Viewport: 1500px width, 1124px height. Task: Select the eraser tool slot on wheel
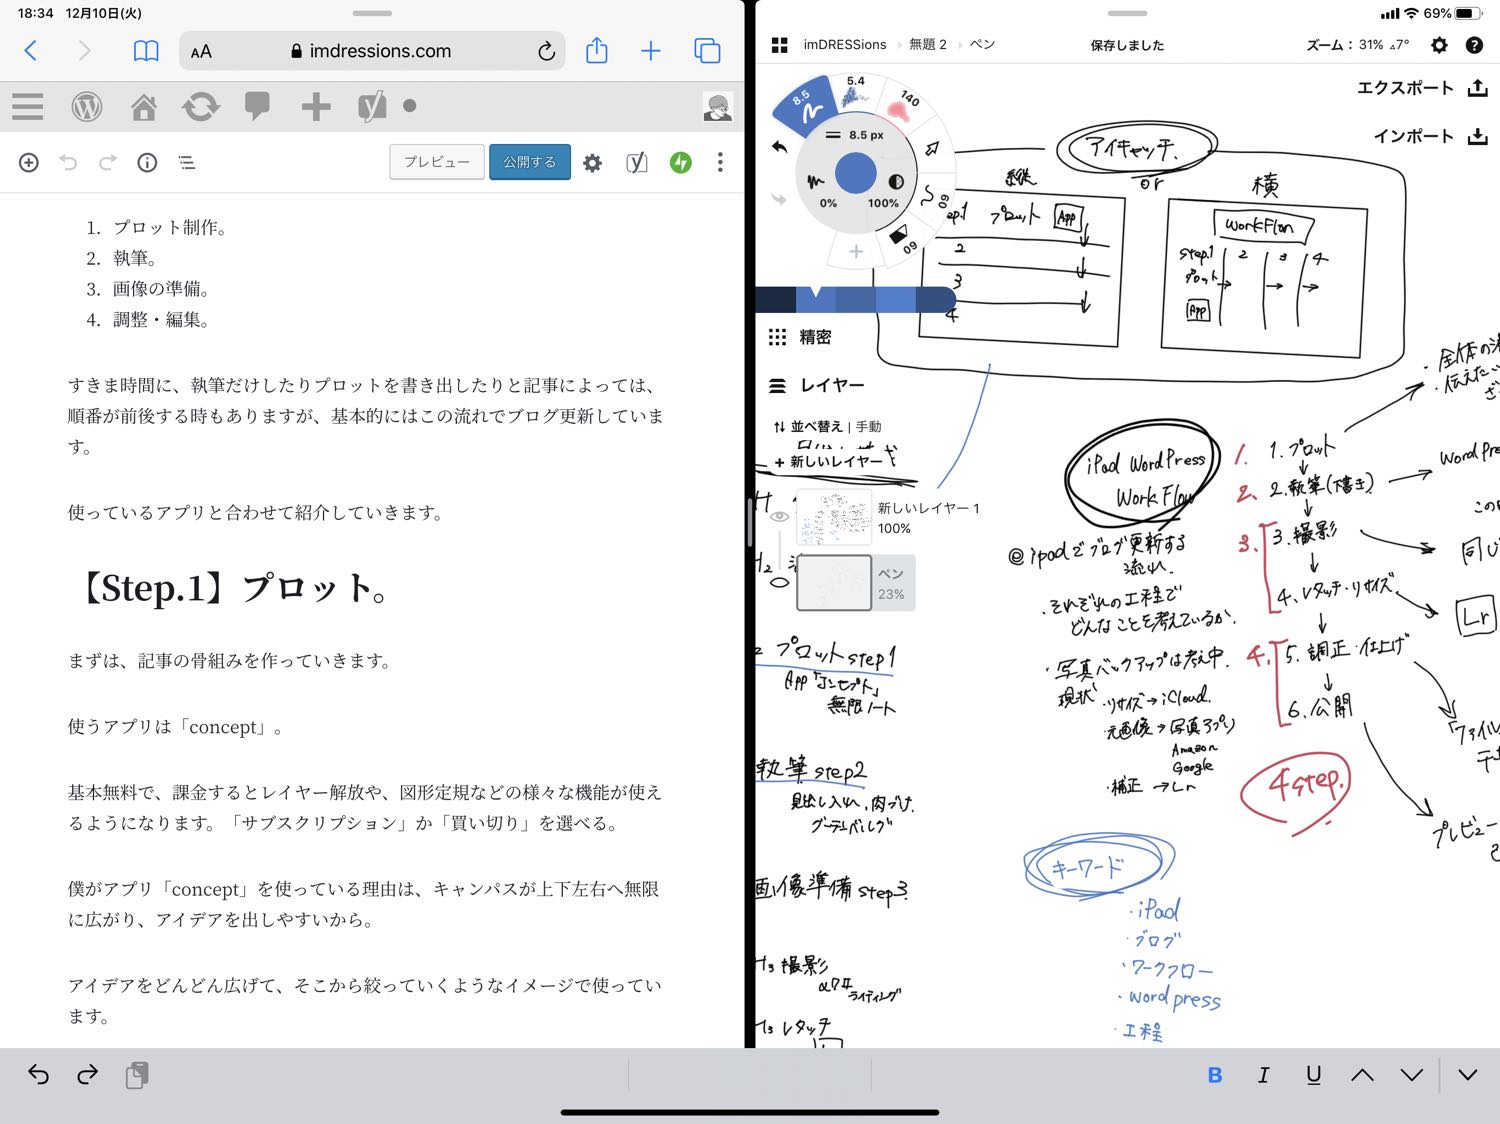point(903,240)
